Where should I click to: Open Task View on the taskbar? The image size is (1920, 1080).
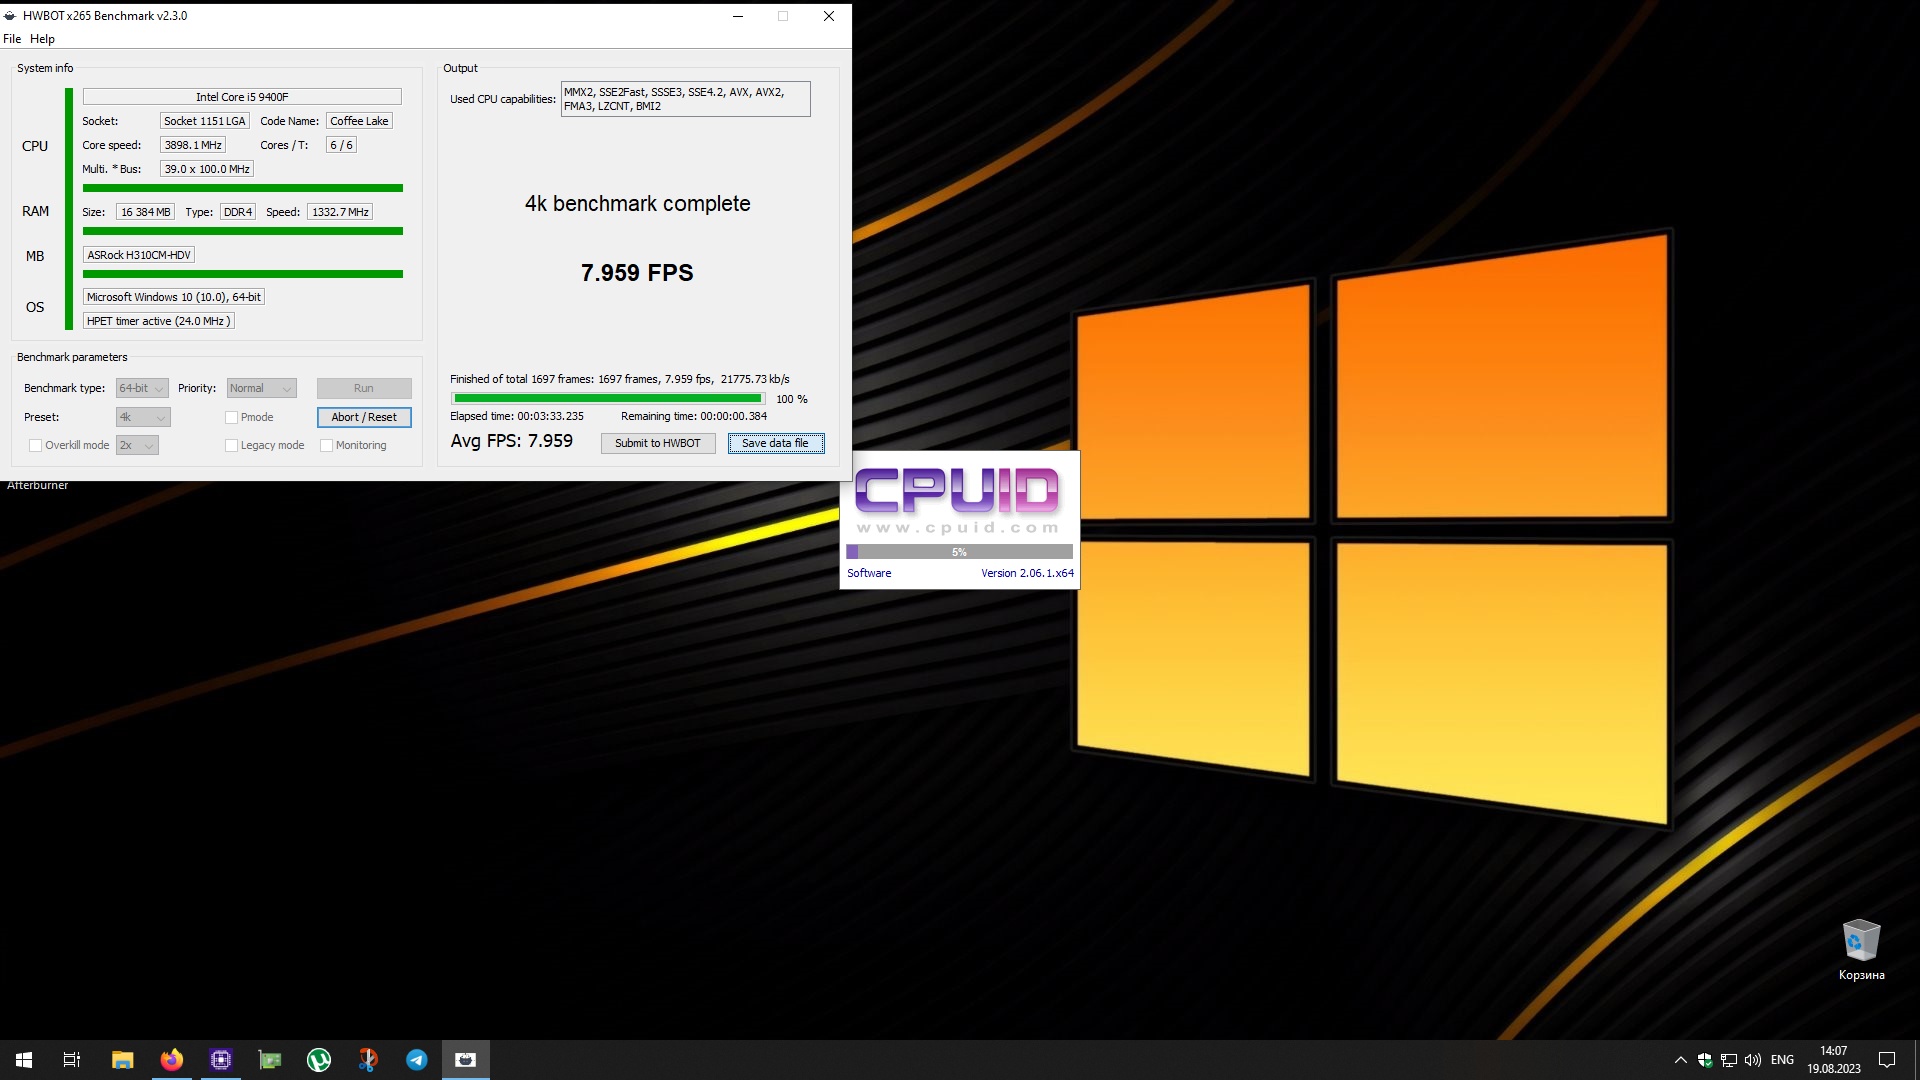coord(72,1060)
